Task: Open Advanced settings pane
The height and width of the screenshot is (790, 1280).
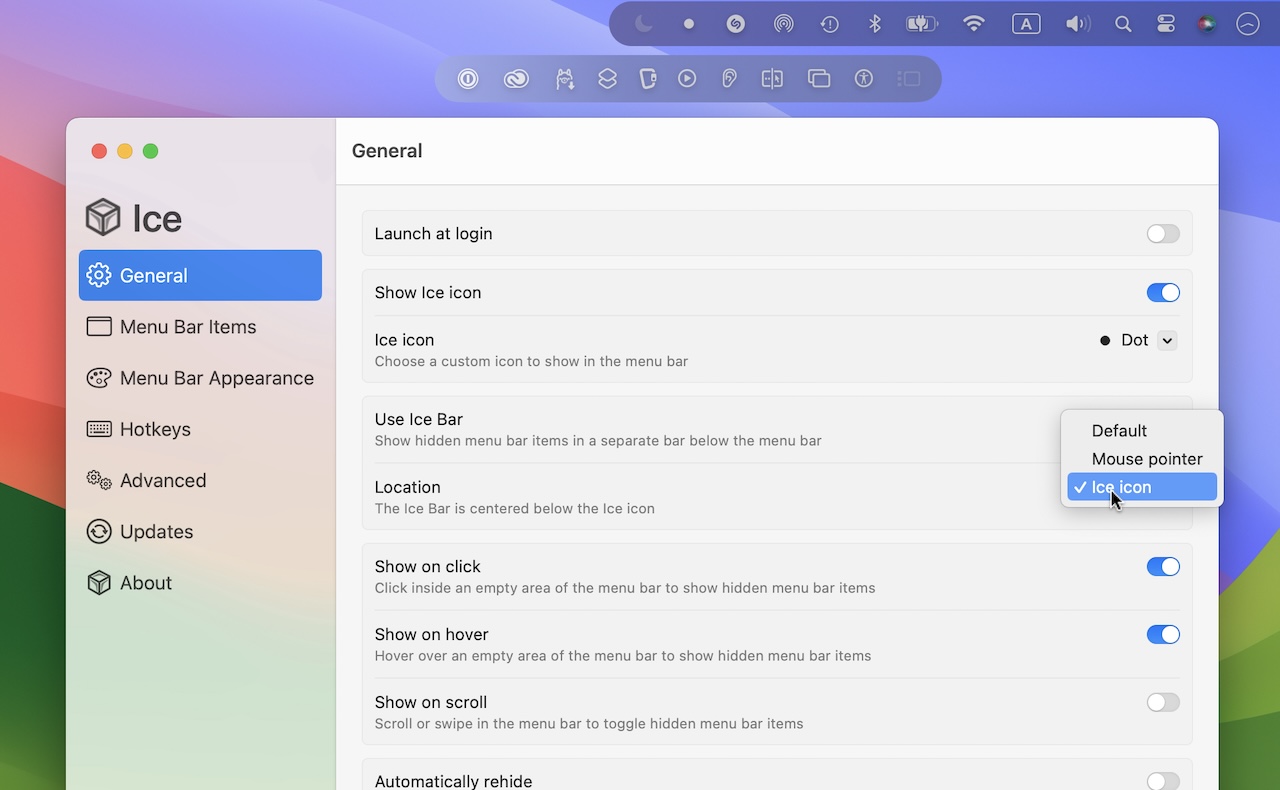Action: pos(200,480)
